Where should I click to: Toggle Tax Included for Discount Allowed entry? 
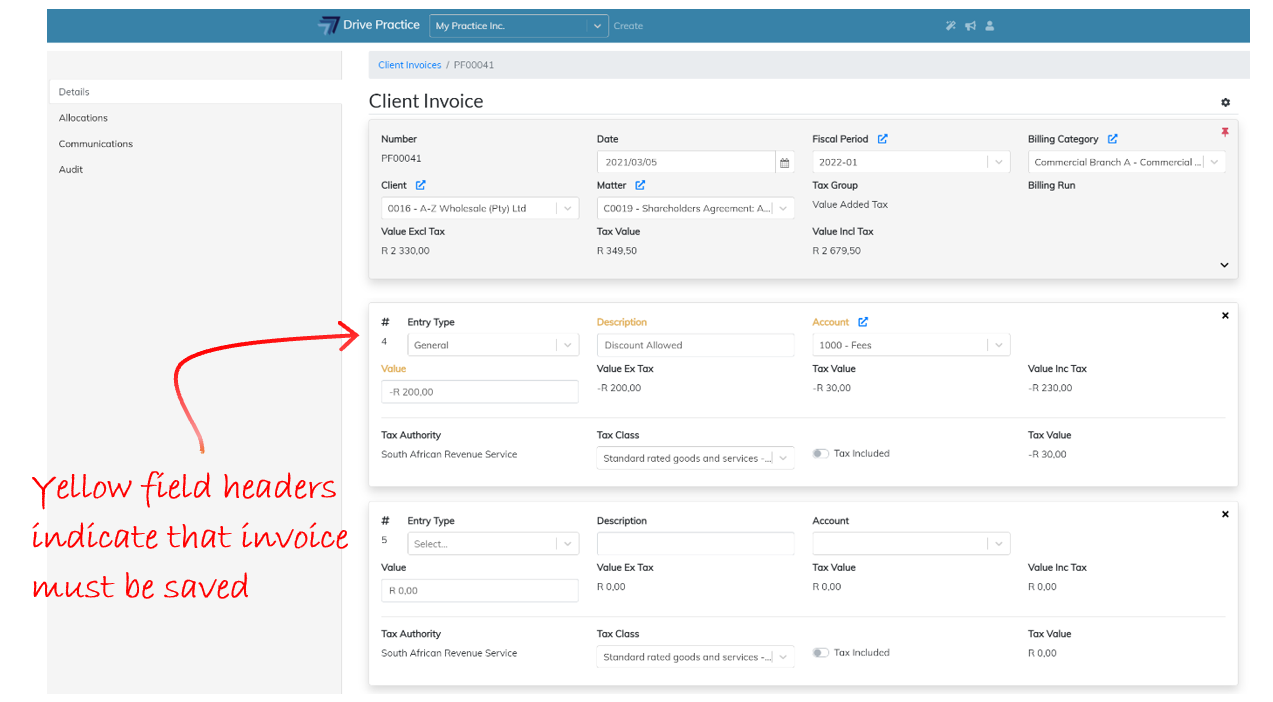pos(821,454)
